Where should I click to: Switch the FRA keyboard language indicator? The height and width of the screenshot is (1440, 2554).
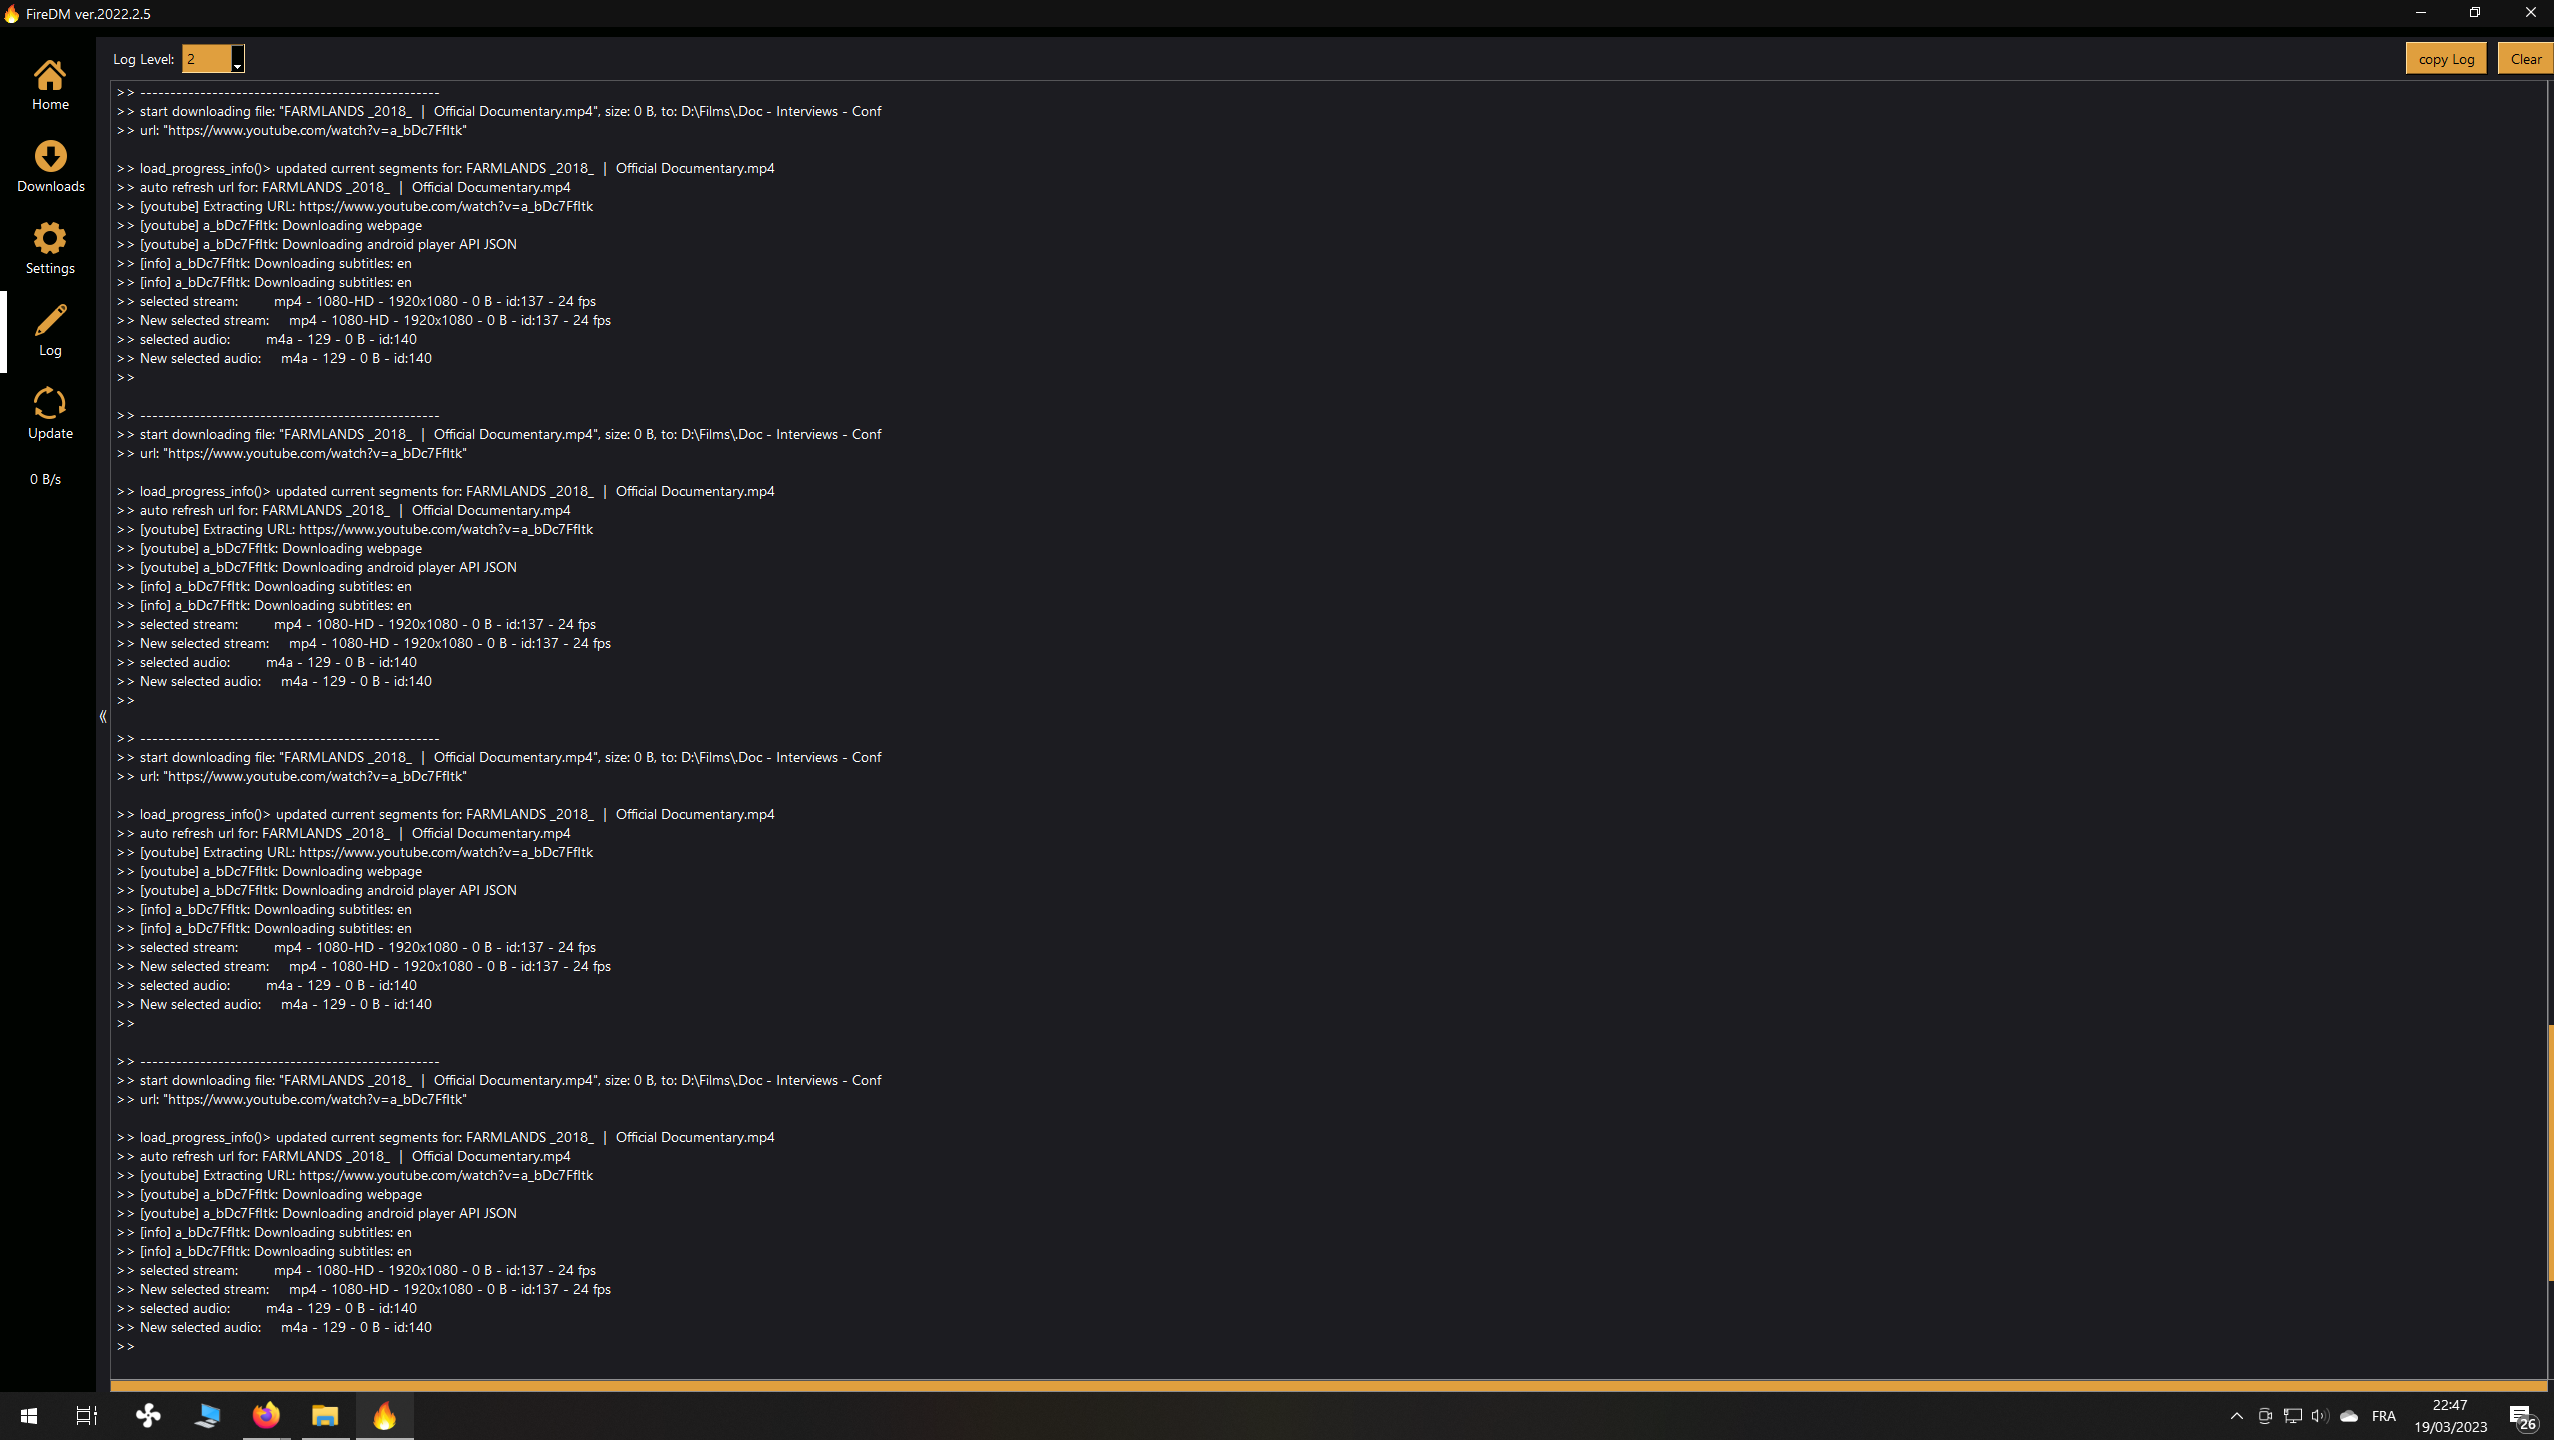point(2384,1416)
